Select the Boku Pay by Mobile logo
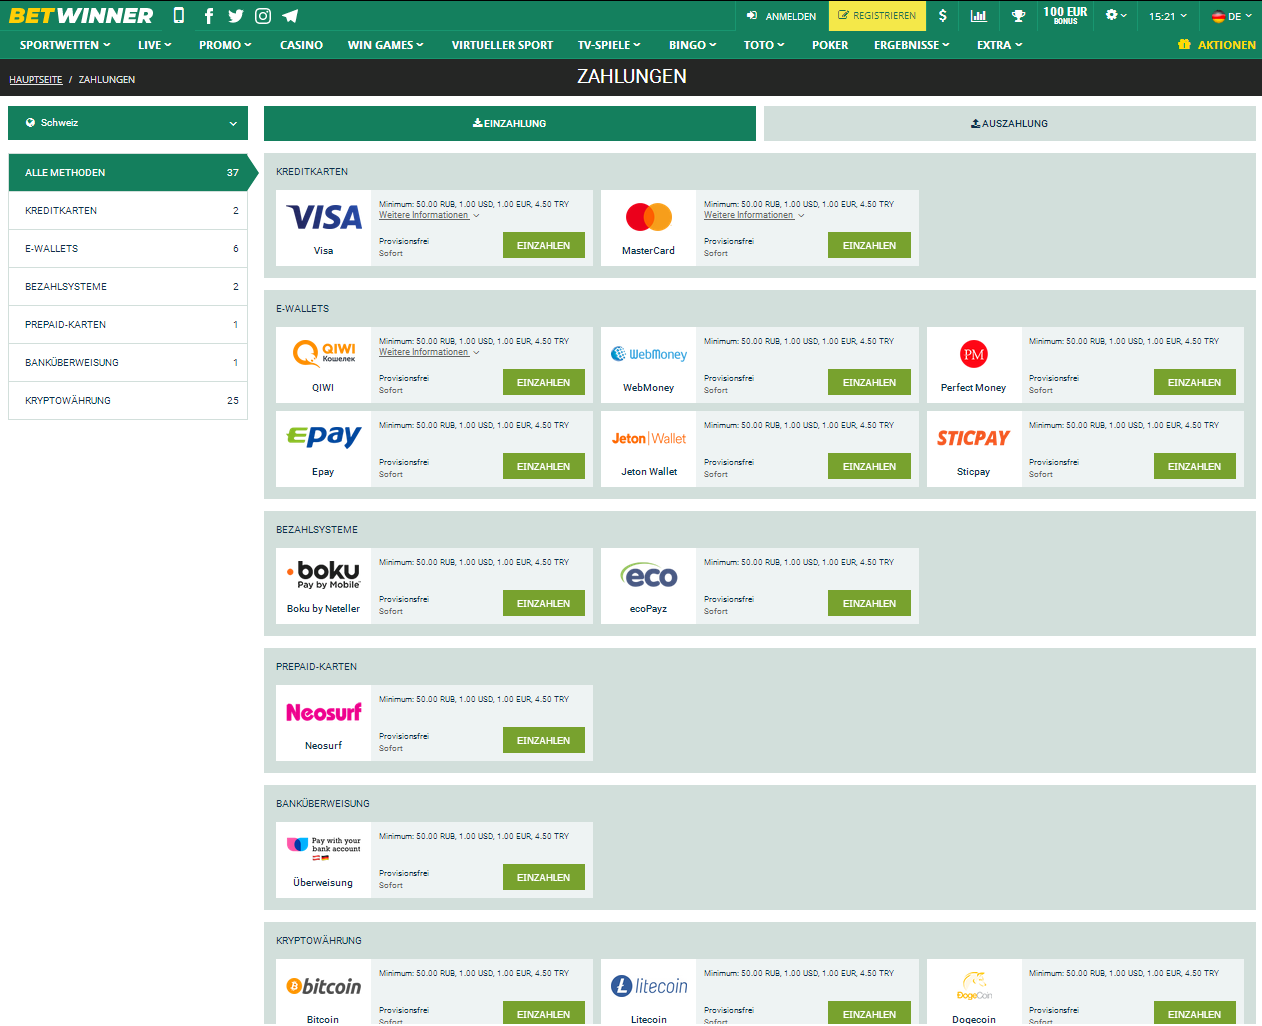 [x=324, y=575]
